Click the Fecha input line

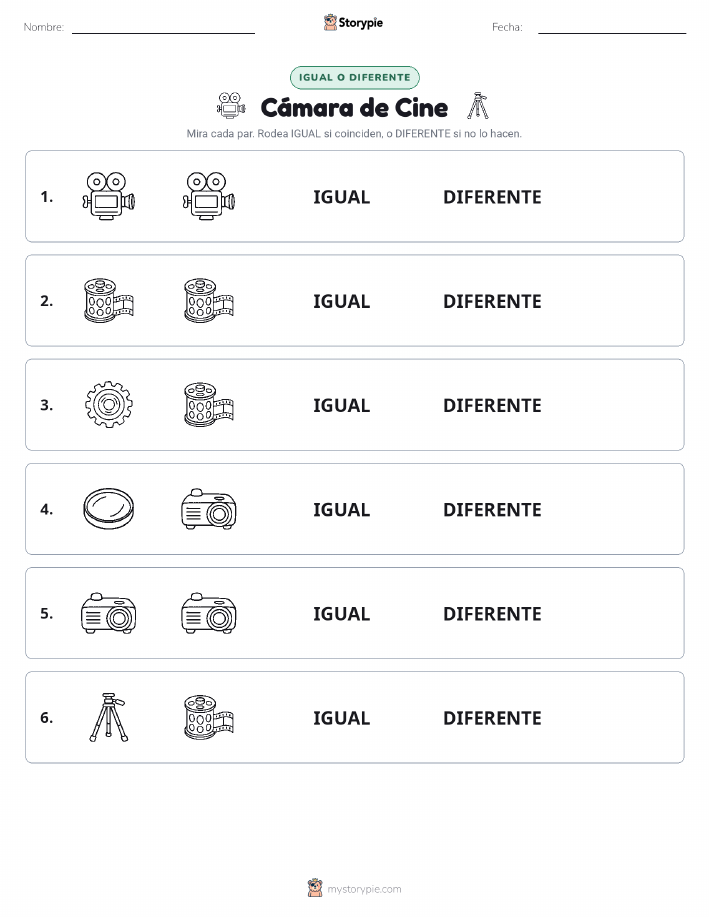pyautogui.click(x=612, y=28)
